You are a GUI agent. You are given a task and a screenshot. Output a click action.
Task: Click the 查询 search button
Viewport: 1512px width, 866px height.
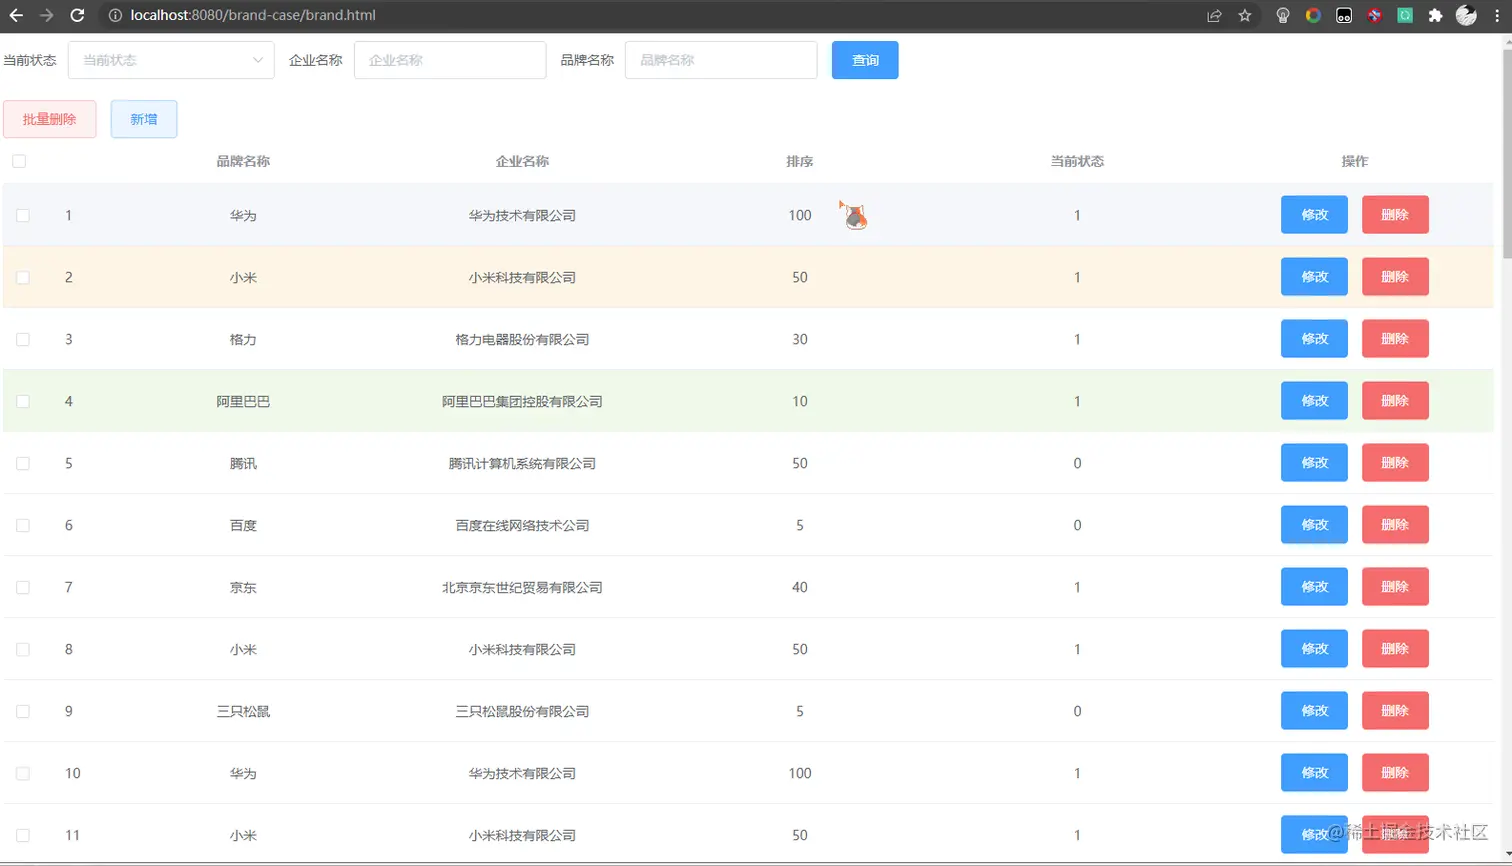[865, 60]
